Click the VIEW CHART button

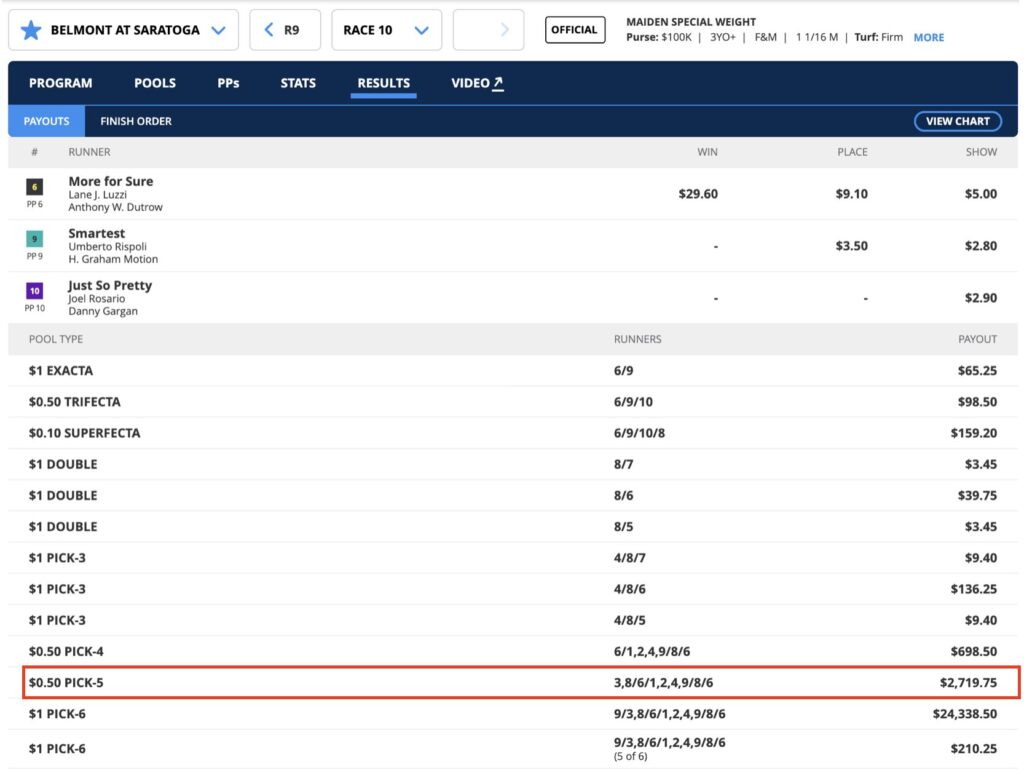(957, 121)
